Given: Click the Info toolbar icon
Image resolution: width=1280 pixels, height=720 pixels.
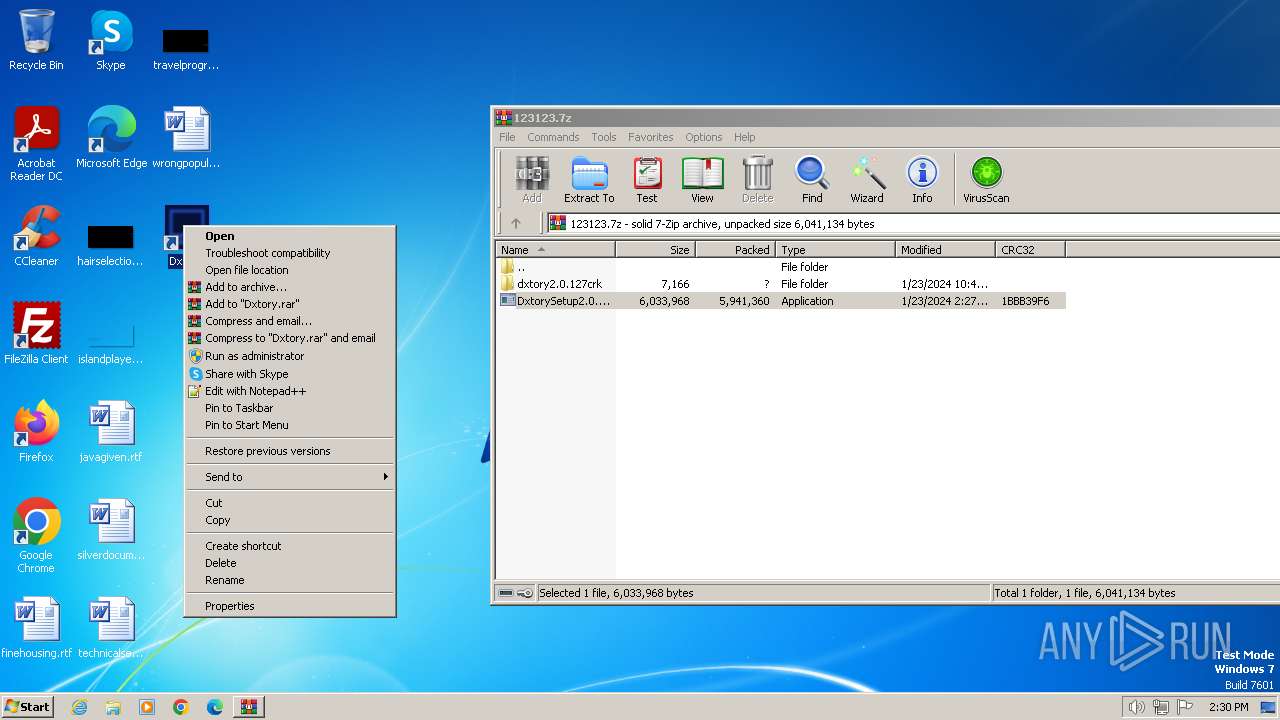Looking at the screenshot, I should (x=922, y=180).
